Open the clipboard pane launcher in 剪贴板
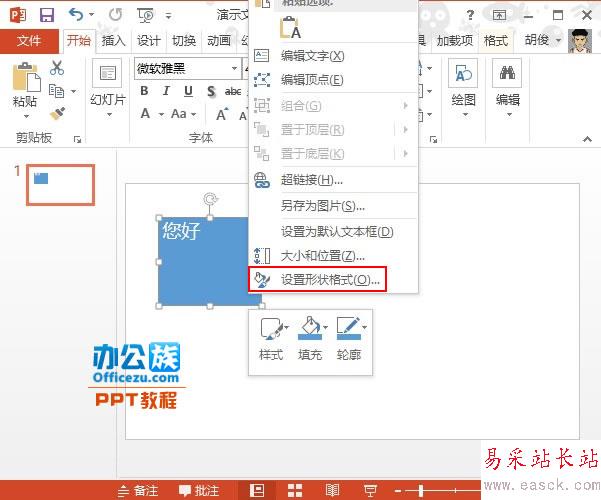This screenshot has width=601, height=500. pos(77,140)
